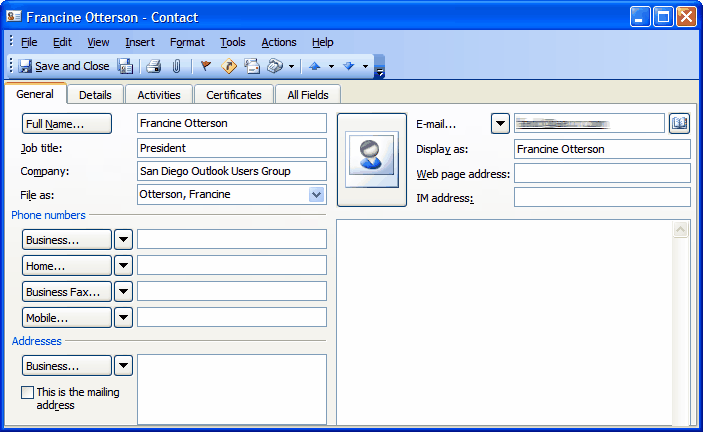The width and height of the screenshot is (703, 432).
Task: Click the Follow Up flag icon
Action: coord(206,66)
